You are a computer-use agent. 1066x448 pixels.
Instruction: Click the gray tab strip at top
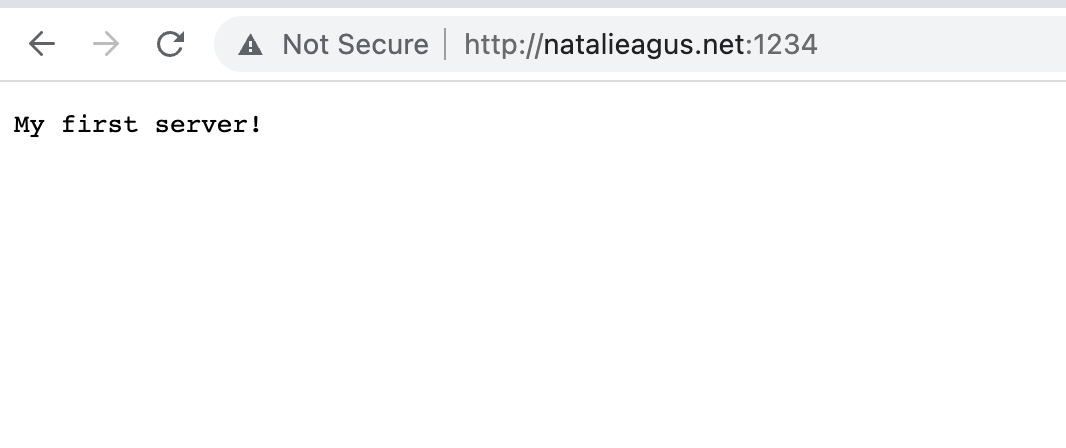point(533,3)
